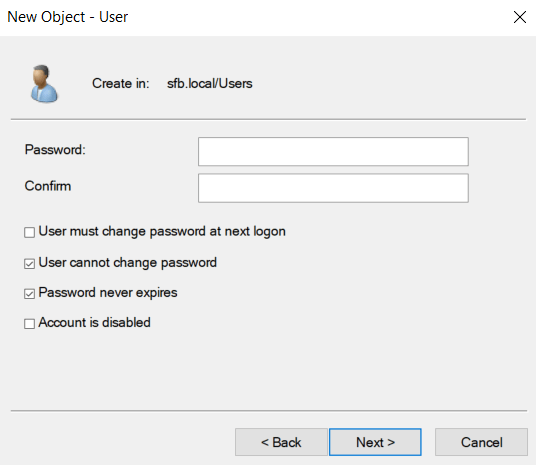Cancel the new user wizard
Image resolution: width=536 pixels, height=465 pixels.
[x=481, y=442]
